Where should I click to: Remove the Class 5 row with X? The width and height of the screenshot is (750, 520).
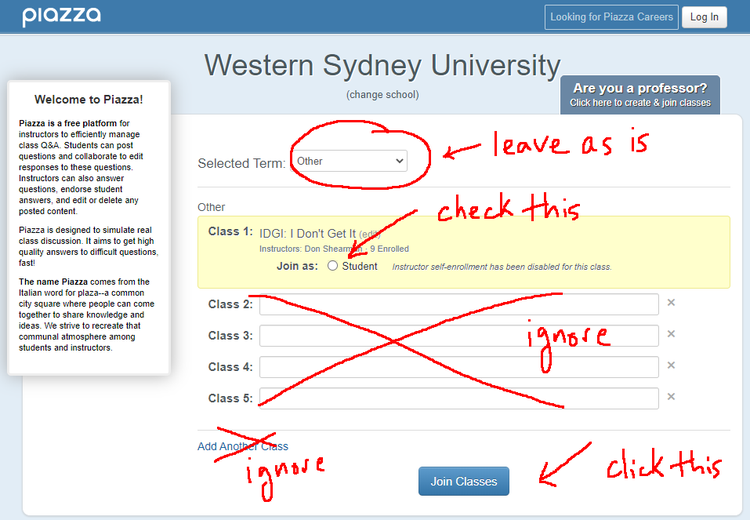(671, 397)
